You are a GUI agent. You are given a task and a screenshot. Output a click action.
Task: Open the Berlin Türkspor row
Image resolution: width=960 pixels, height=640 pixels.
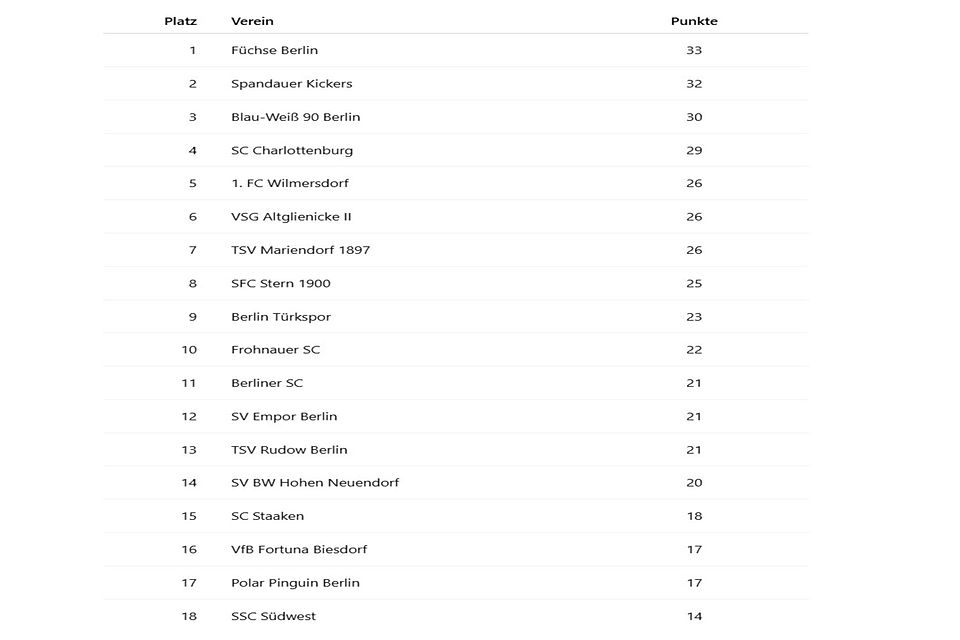pos(280,317)
